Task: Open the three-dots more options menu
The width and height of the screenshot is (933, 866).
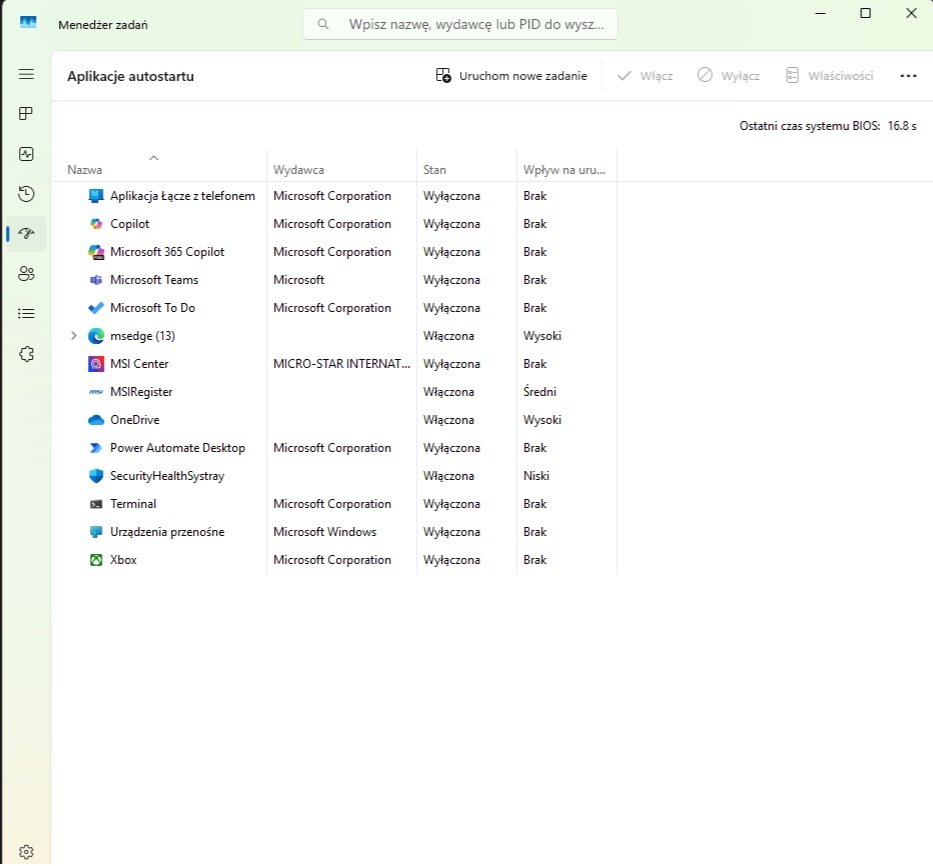Action: (908, 76)
